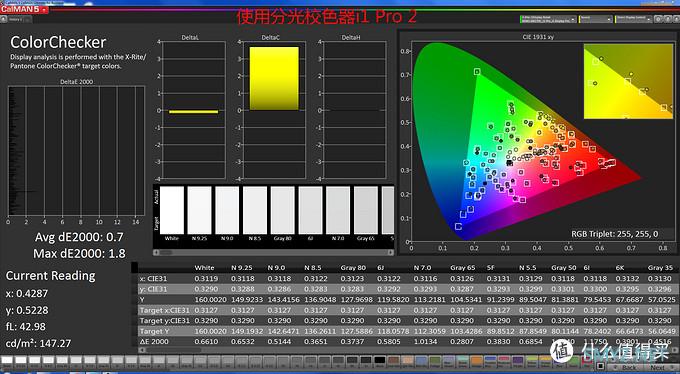Viewport: 680px width, 374px height.
Task: Select the History 1 tab
Action: pos(15,19)
